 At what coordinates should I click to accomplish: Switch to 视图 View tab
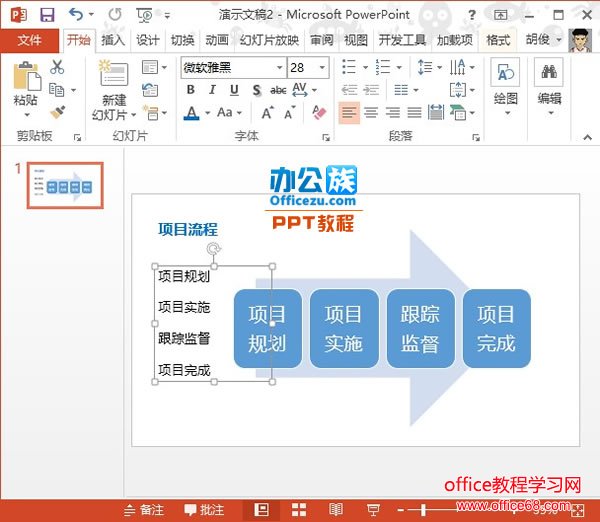(x=356, y=40)
